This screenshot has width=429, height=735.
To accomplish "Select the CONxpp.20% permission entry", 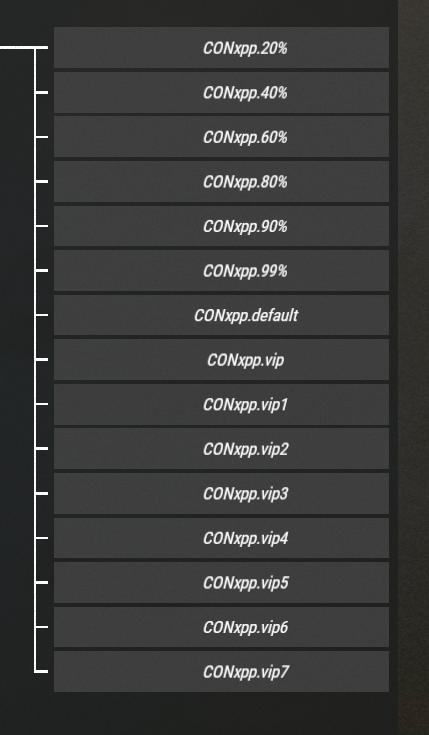I will 221,48.
